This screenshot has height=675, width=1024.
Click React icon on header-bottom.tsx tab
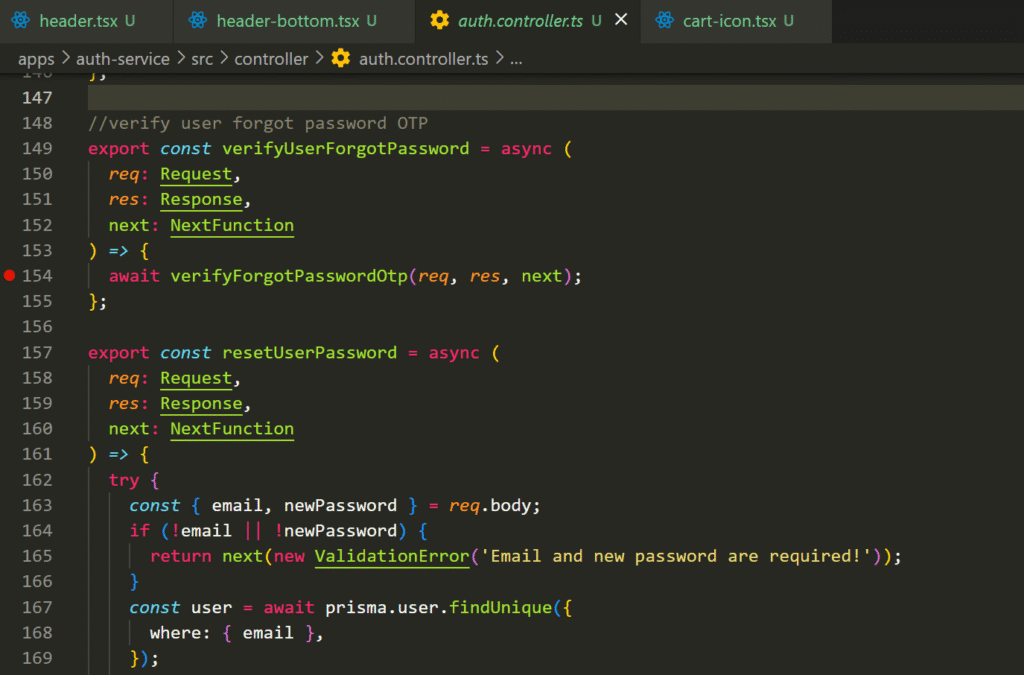tap(198, 20)
